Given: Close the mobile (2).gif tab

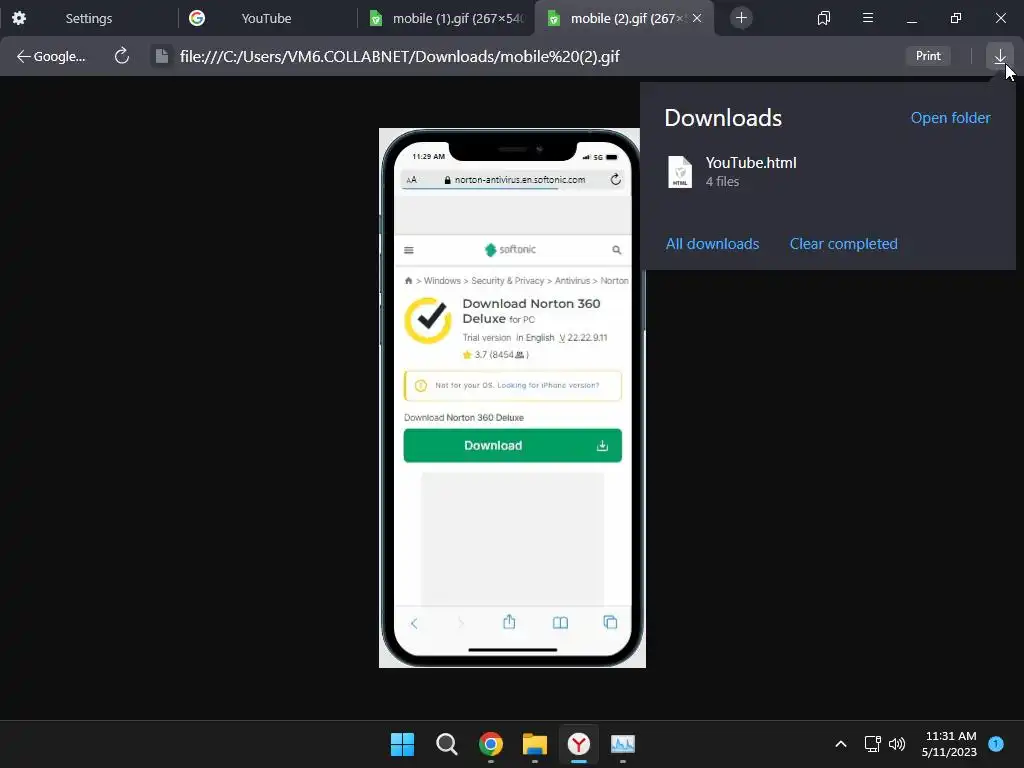Looking at the screenshot, I should 697,18.
